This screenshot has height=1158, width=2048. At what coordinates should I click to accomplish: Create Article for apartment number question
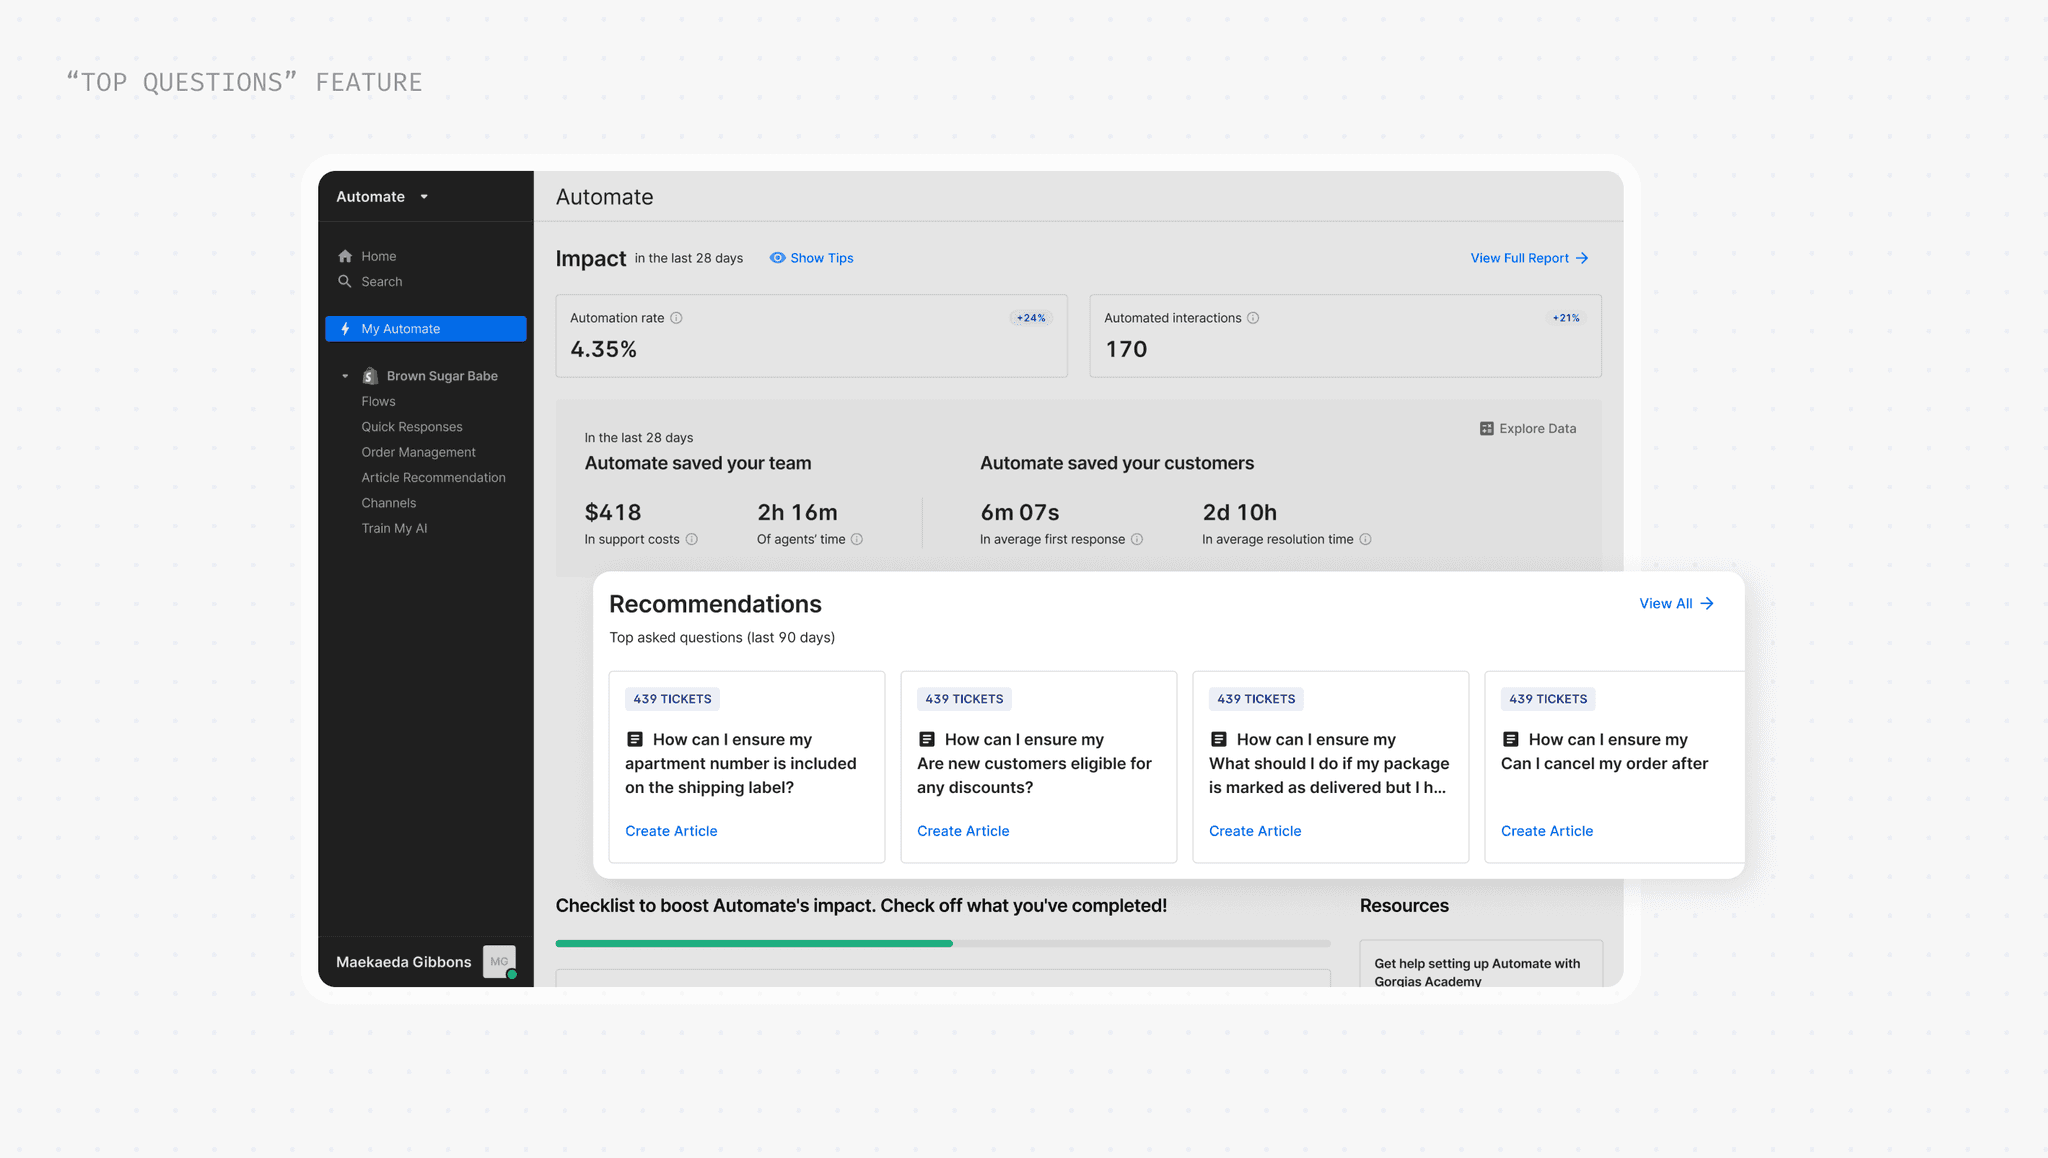(x=671, y=831)
